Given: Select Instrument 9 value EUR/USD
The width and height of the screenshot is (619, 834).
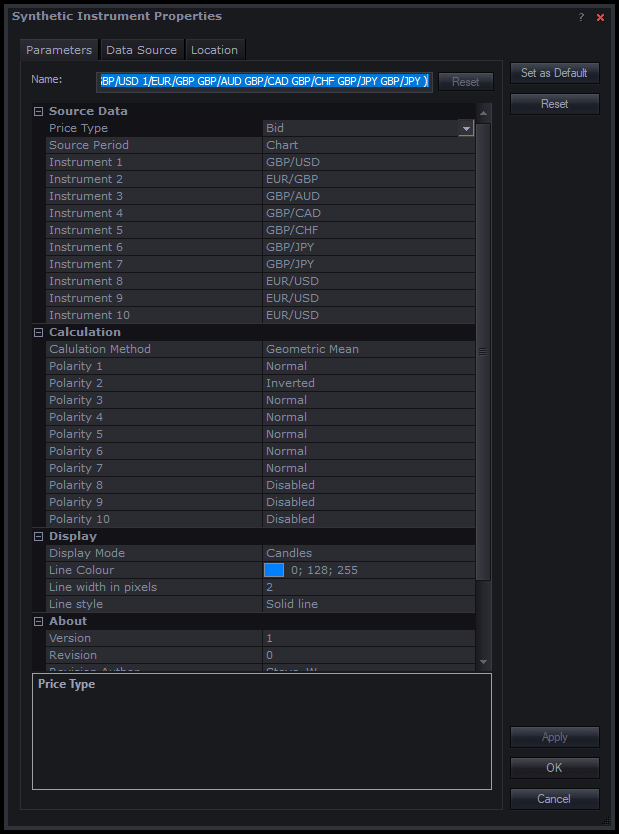Looking at the screenshot, I should 369,298.
